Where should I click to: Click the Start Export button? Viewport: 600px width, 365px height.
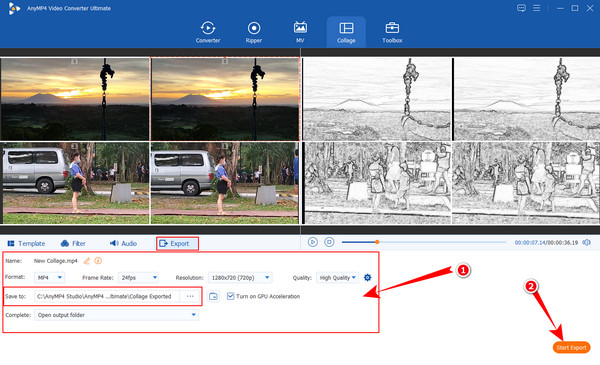[x=571, y=347]
